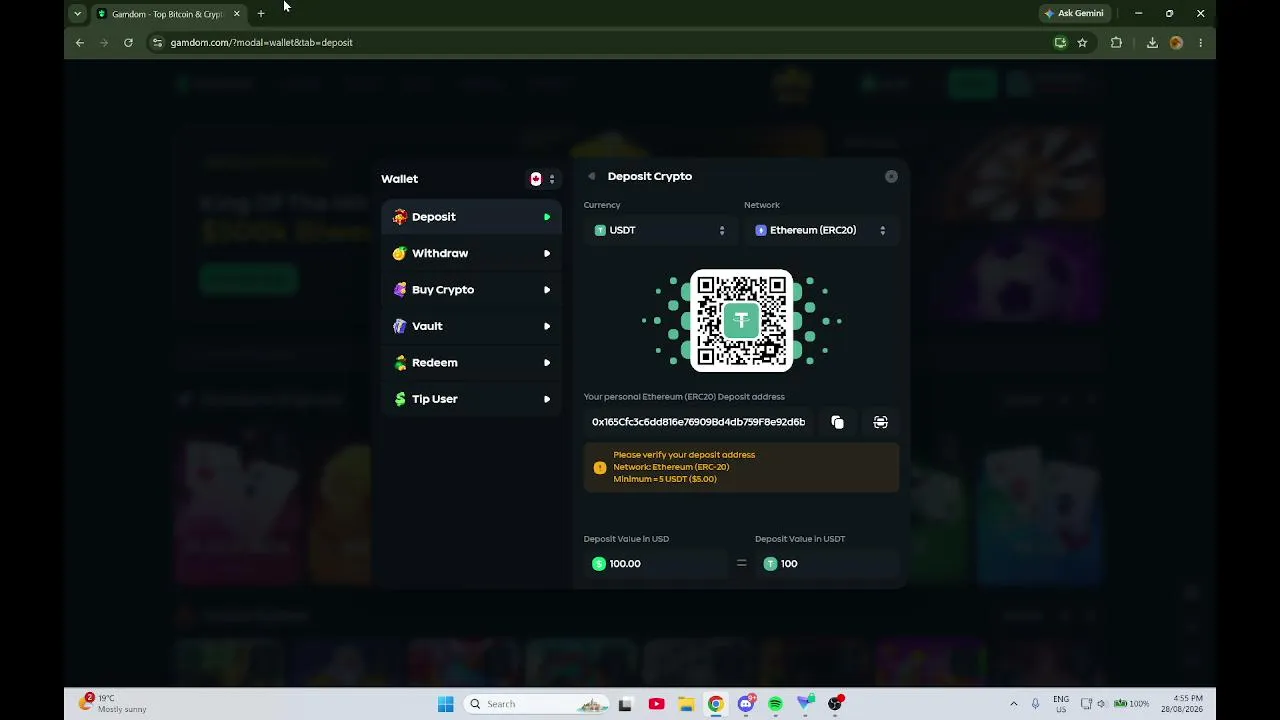Go back in the browser
This screenshot has height=720, width=1280.
(x=80, y=43)
